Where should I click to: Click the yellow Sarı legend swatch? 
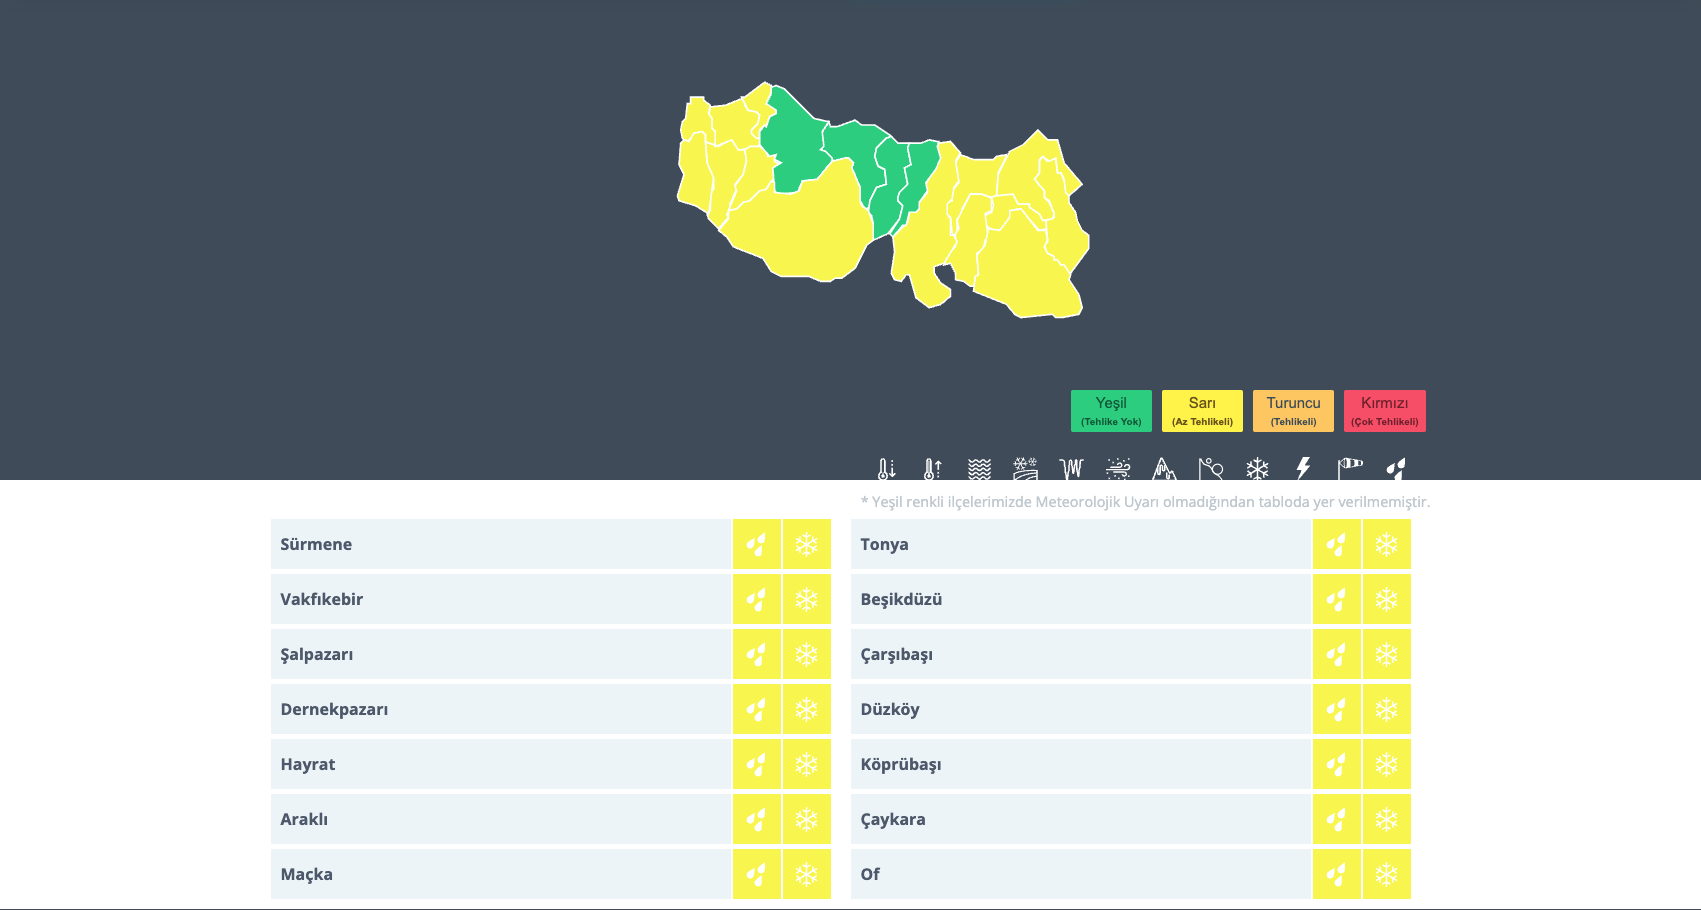click(1202, 411)
